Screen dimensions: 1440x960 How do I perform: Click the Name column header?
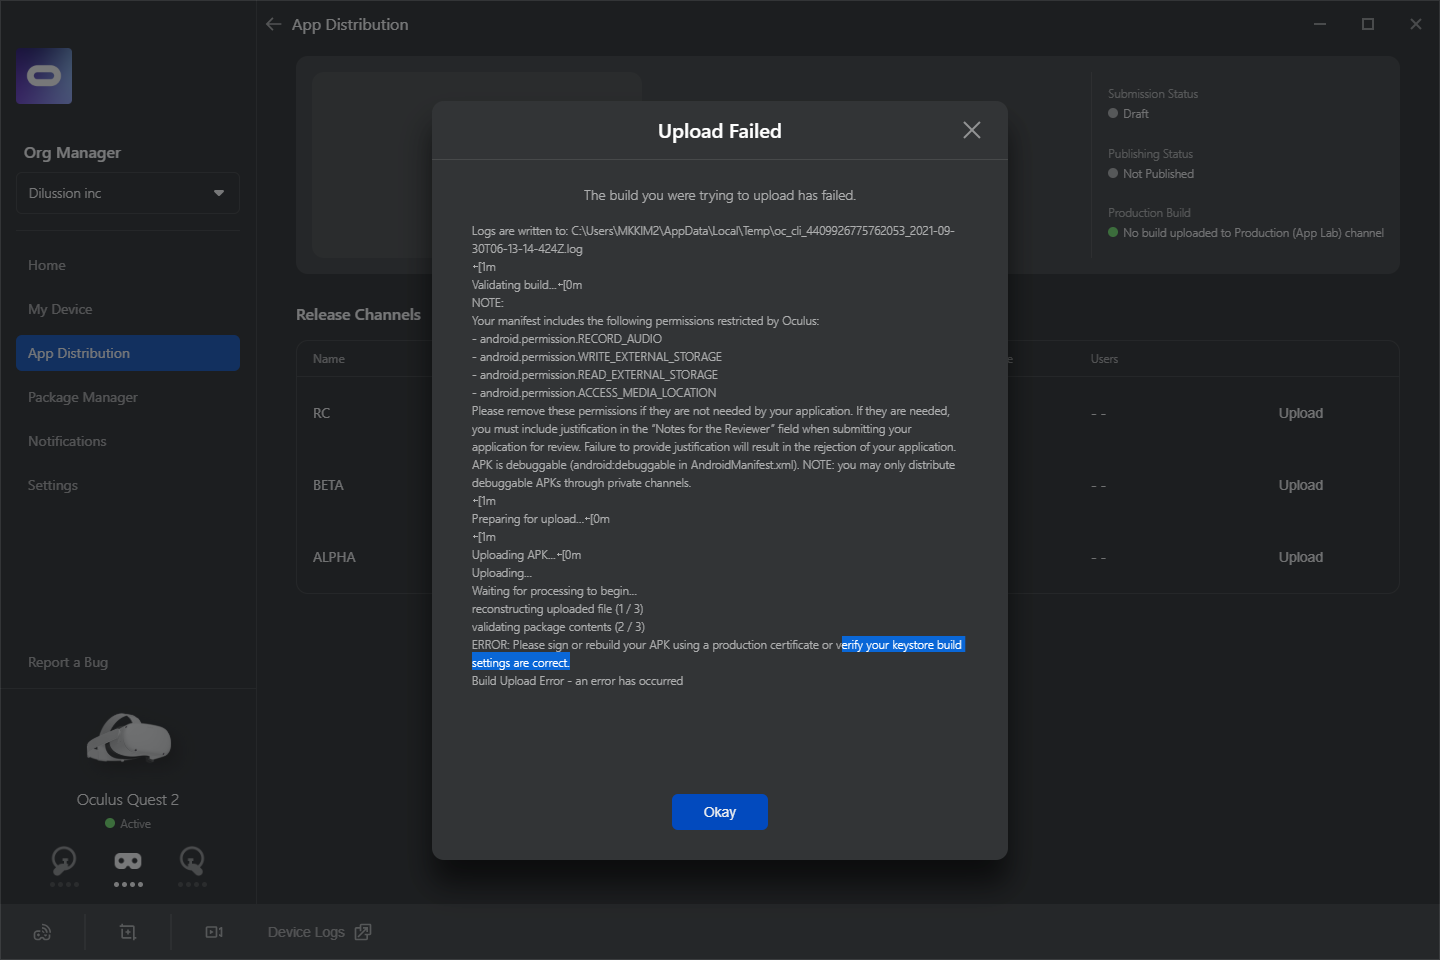click(x=328, y=359)
